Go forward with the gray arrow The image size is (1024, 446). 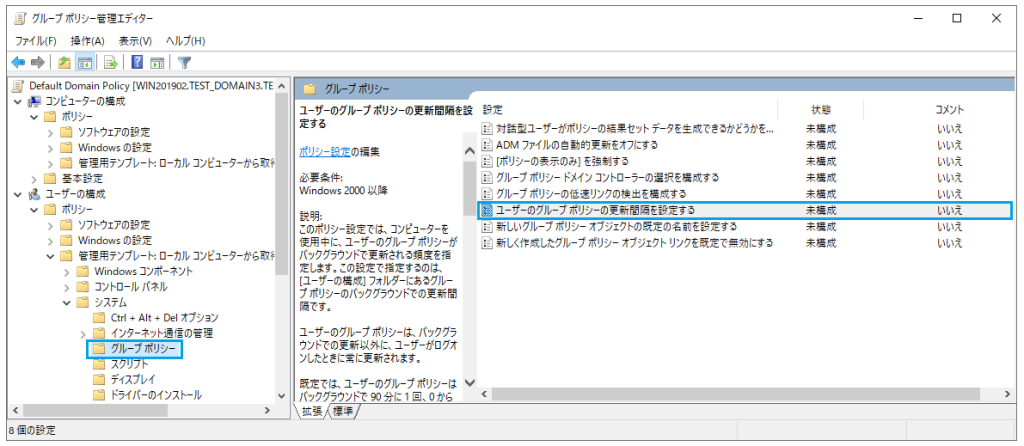pos(37,63)
